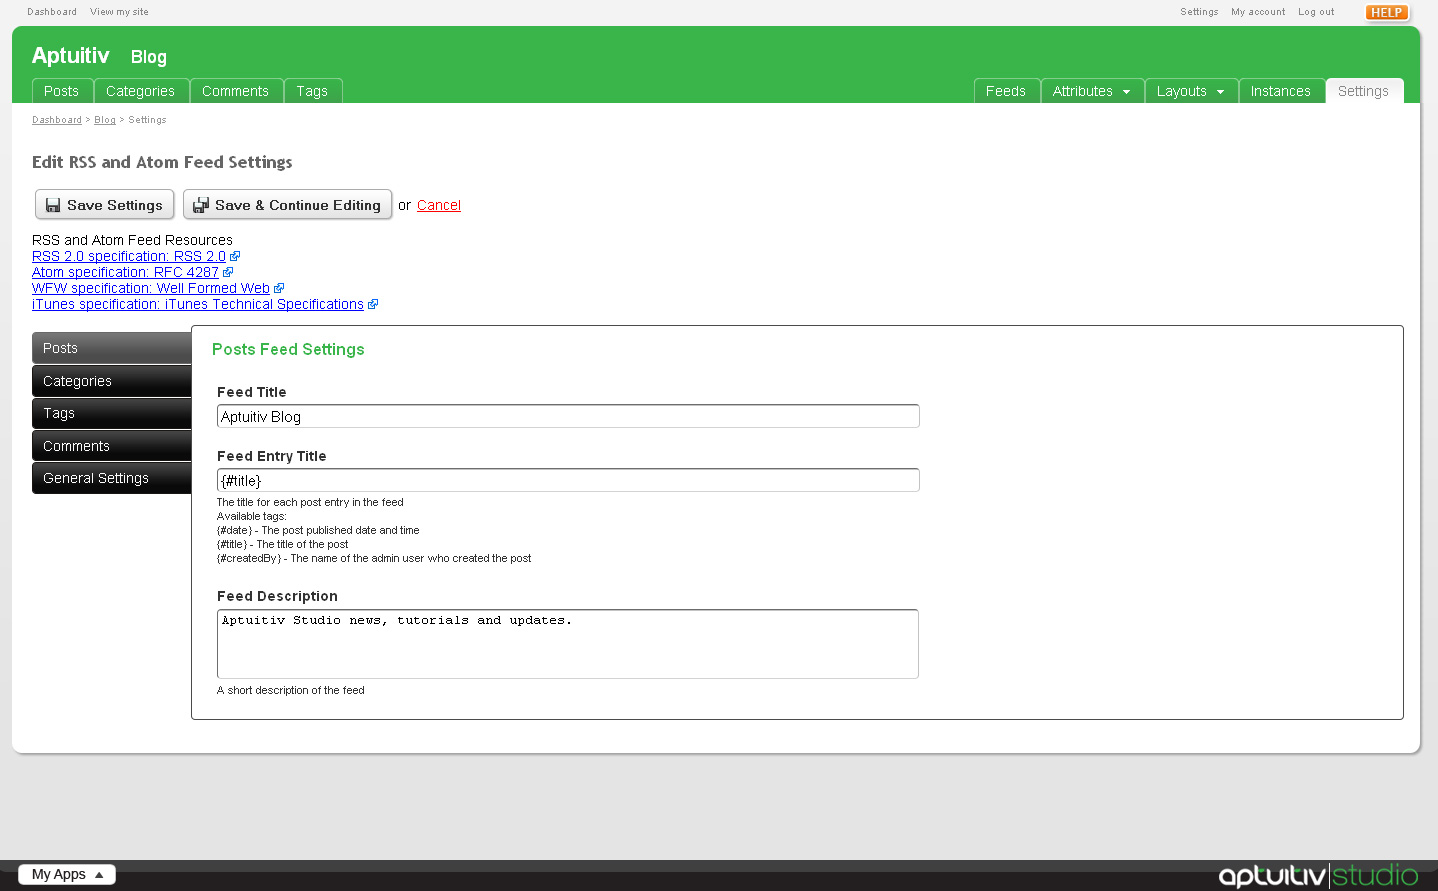The width and height of the screenshot is (1438, 891).
Task: Open the Instances tab
Action: 1280,91
